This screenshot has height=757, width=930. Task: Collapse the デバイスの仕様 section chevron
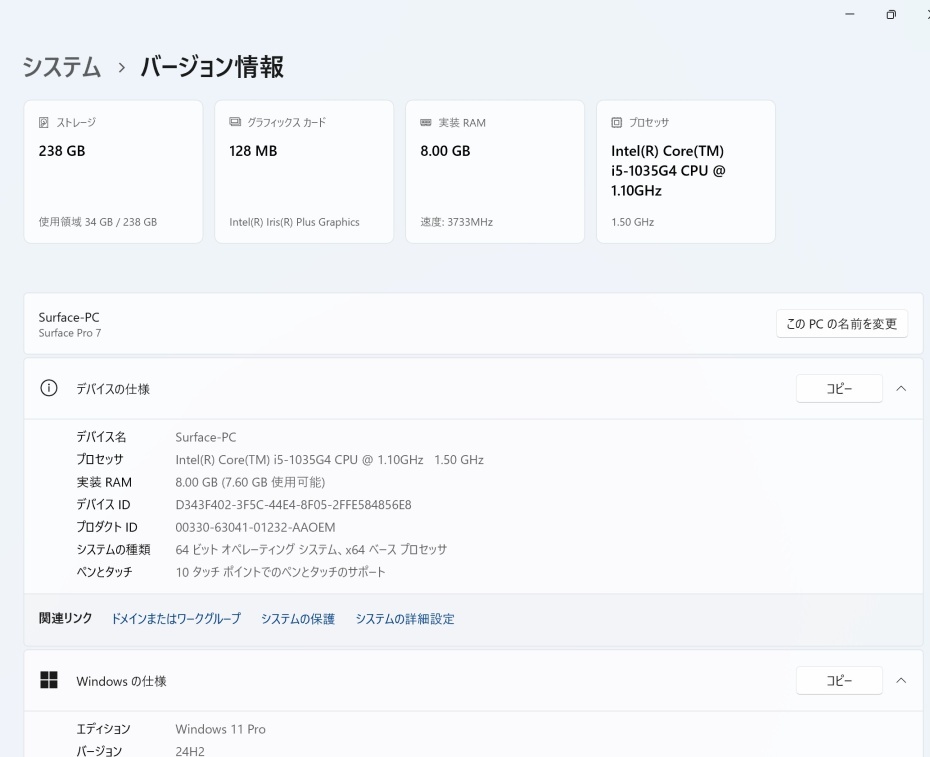[x=901, y=389]
